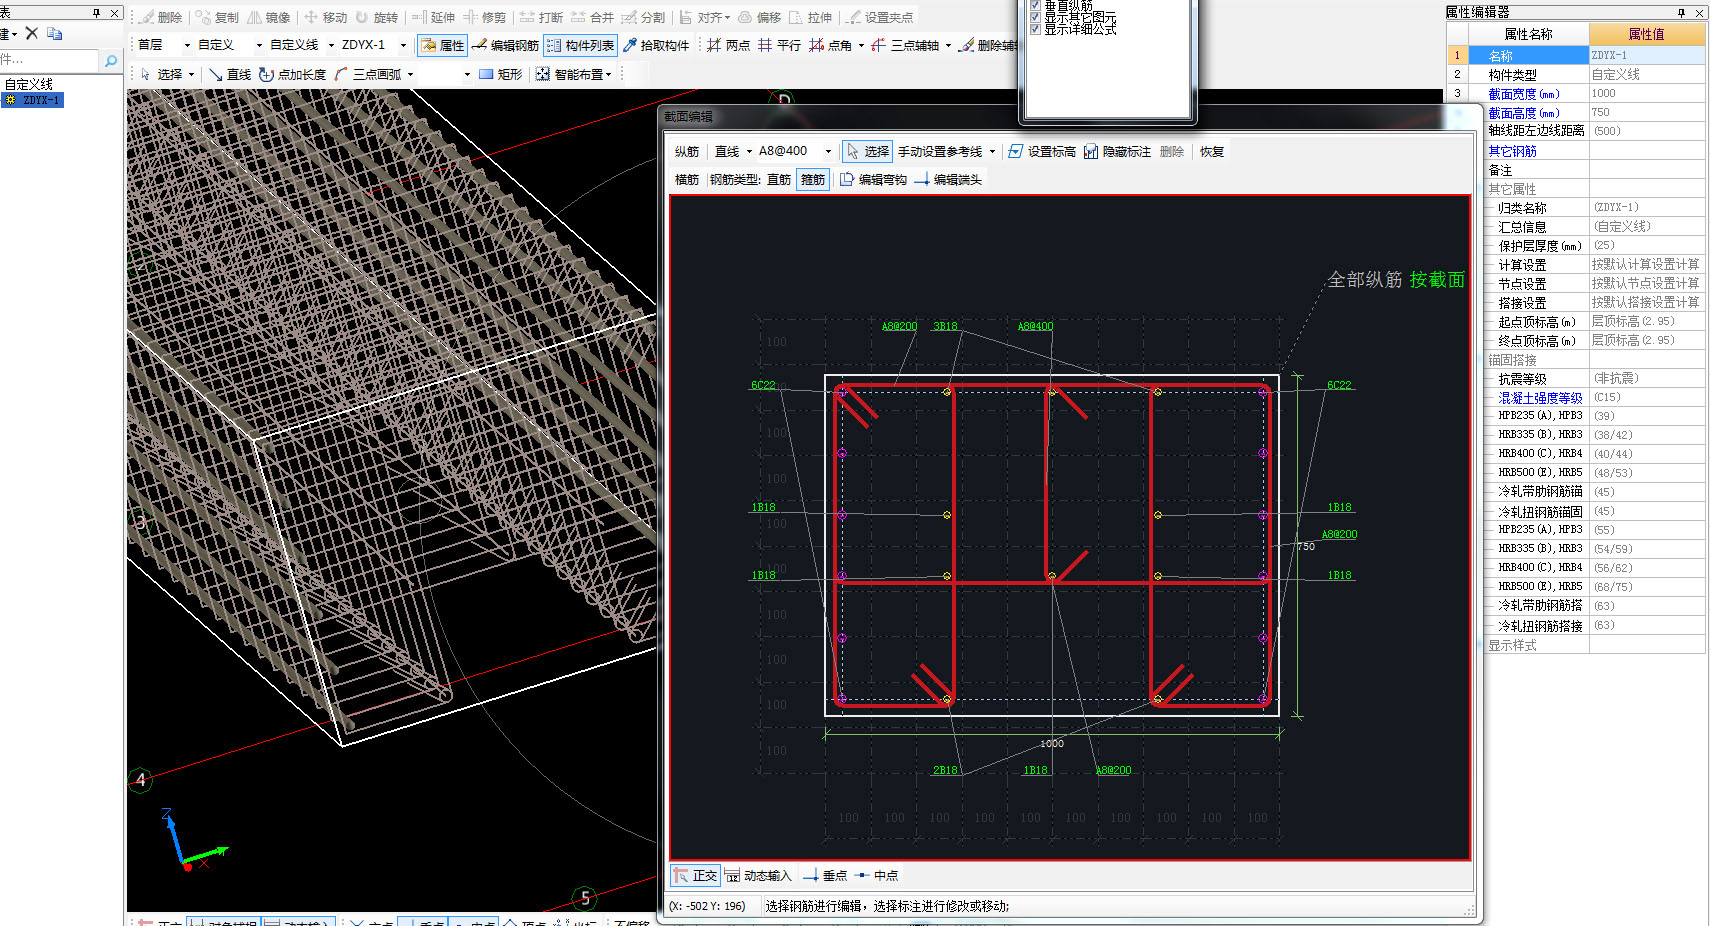Select the Trim (修剪) tool
1710x926 pixels.
tap(485, 17)
